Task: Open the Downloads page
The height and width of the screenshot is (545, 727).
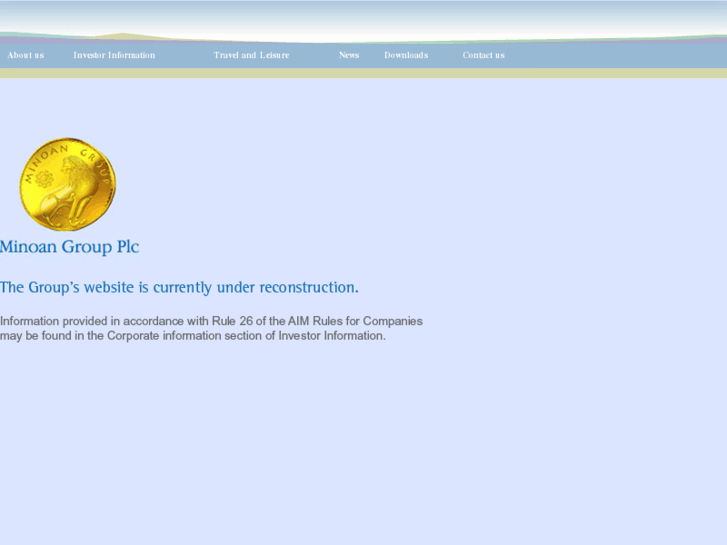Action: coord(406,55)
